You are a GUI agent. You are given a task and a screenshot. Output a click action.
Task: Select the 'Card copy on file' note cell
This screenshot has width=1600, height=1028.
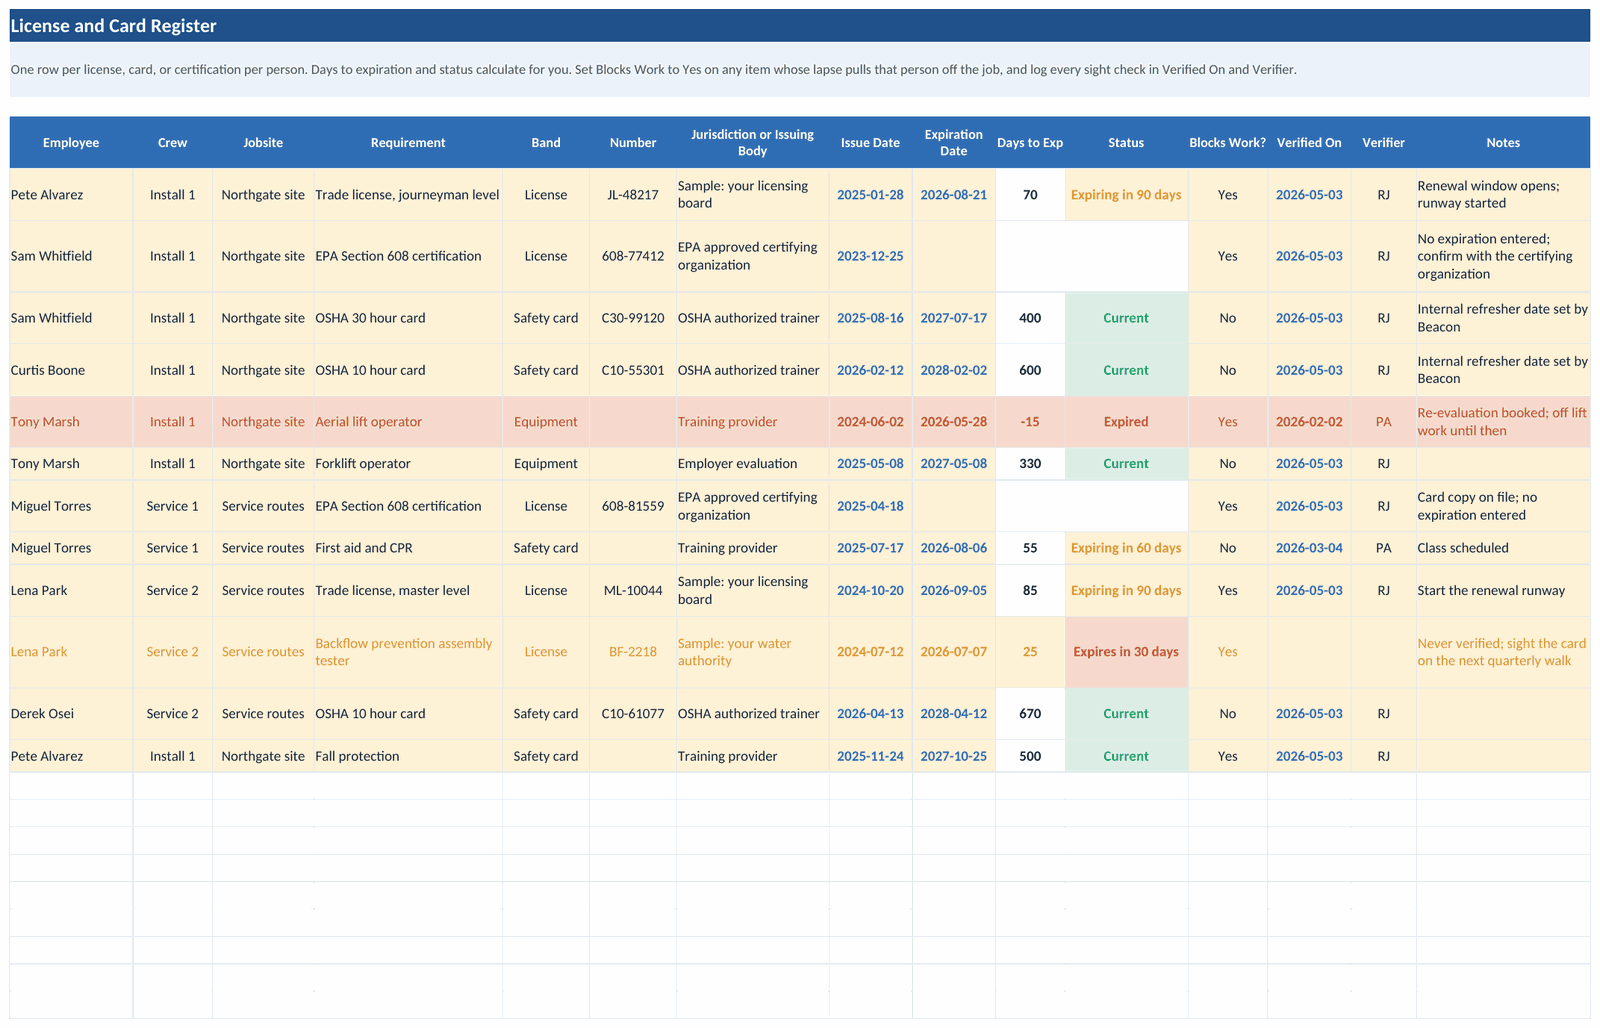(x=1503, y=506)
